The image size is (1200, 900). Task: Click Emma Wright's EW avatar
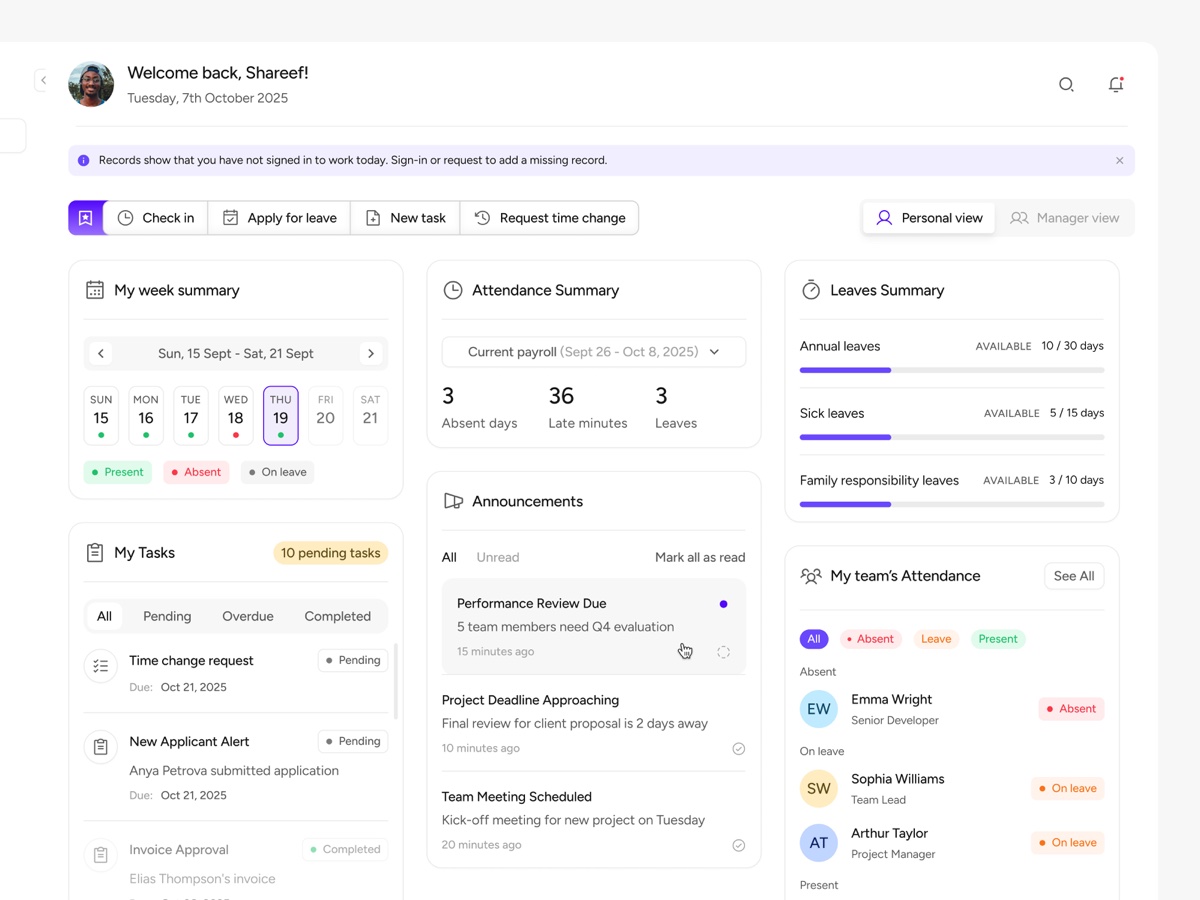click(x=819, y=709)
